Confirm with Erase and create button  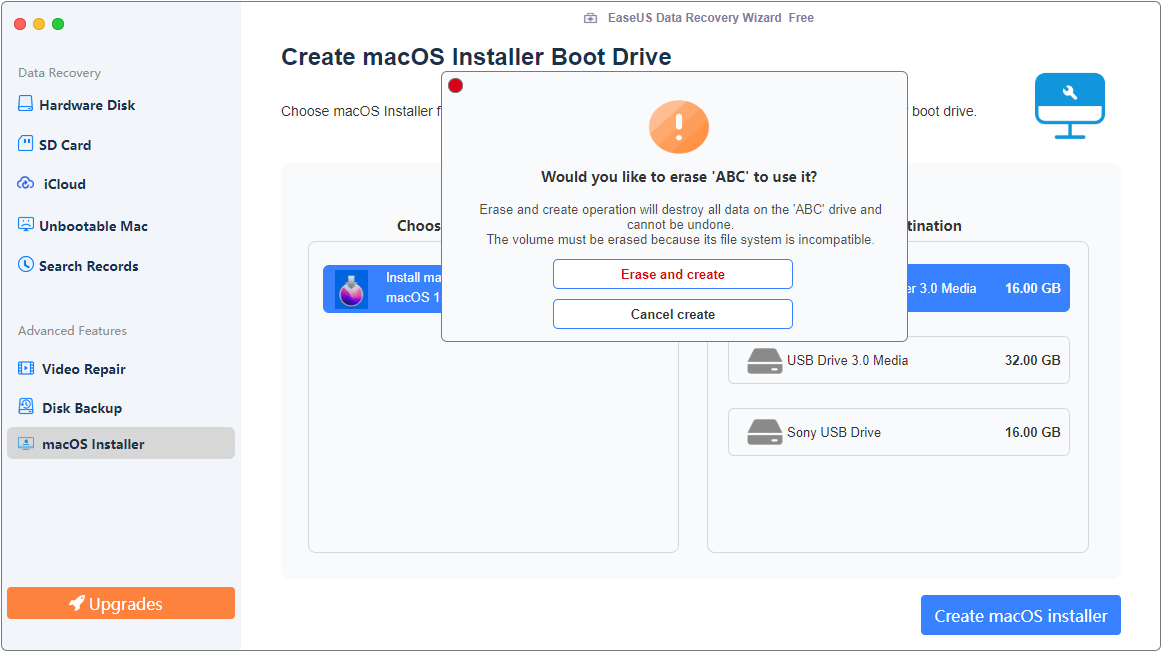(x=672, y=274)
